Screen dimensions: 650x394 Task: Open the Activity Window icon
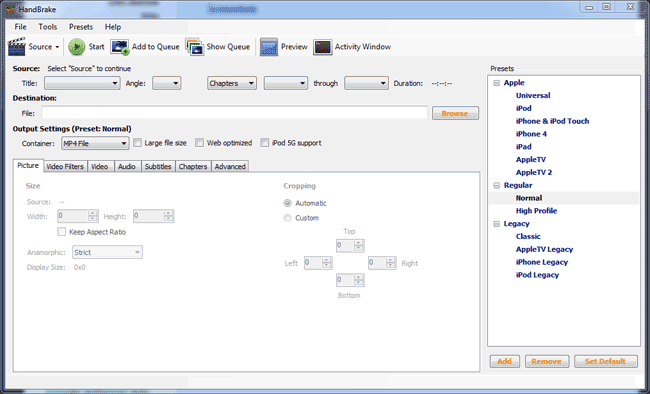pyautogui.click(x=323, y=47)
